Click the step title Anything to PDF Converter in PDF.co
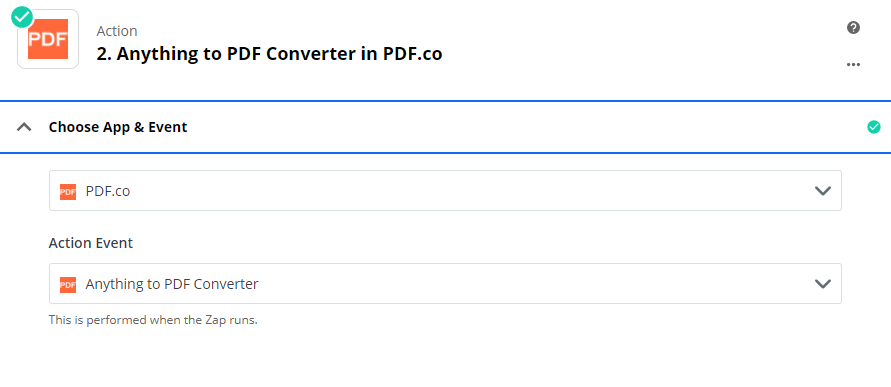This screenshot has height=387, width=891. point(269,54)
